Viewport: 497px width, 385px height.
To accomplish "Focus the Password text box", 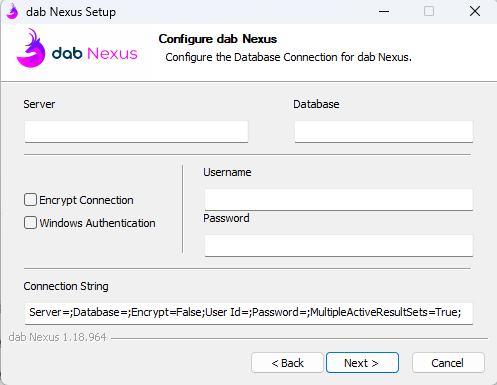I will coord(339,246).
